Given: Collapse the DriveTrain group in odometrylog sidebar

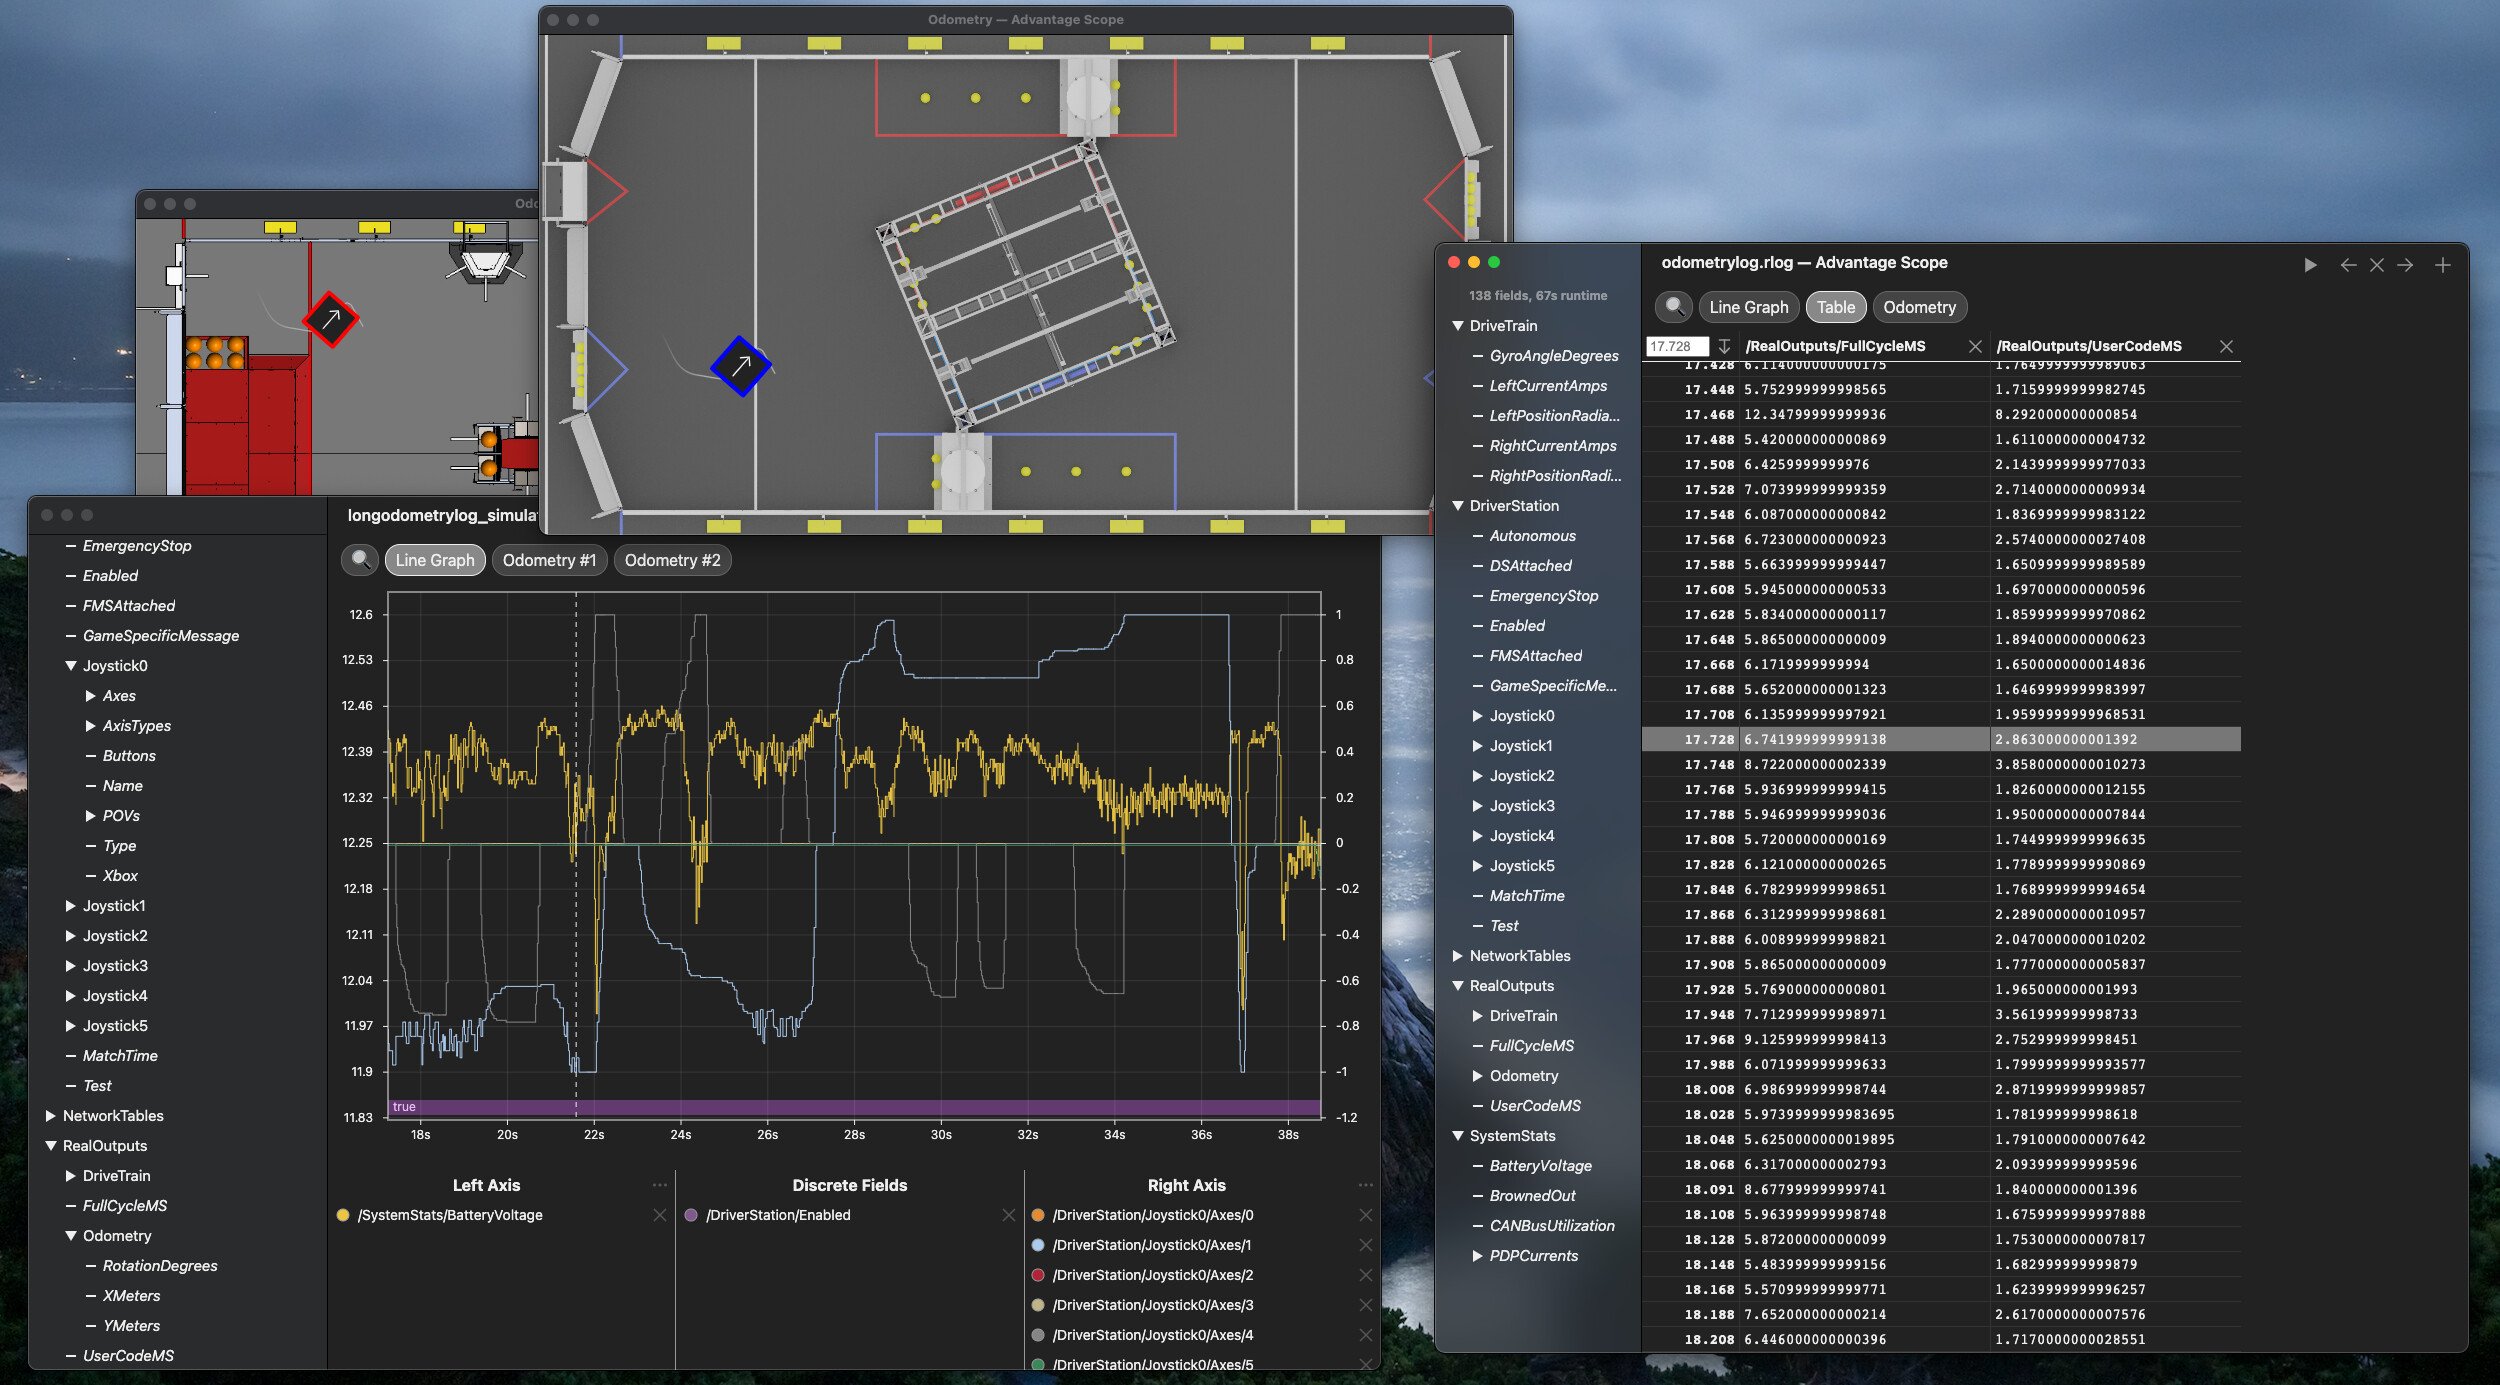Looking at the screenshot, I should coord(1458,326).
